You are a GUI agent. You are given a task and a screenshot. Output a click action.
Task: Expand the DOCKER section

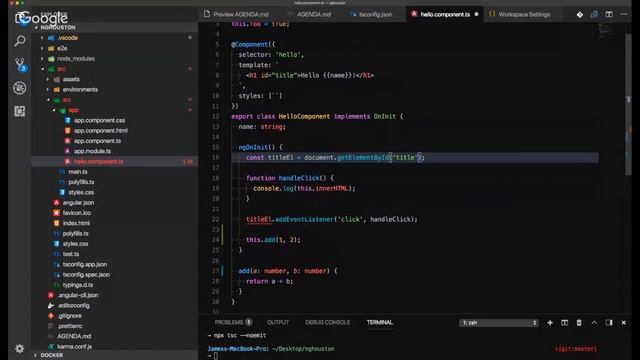point(52,355)
